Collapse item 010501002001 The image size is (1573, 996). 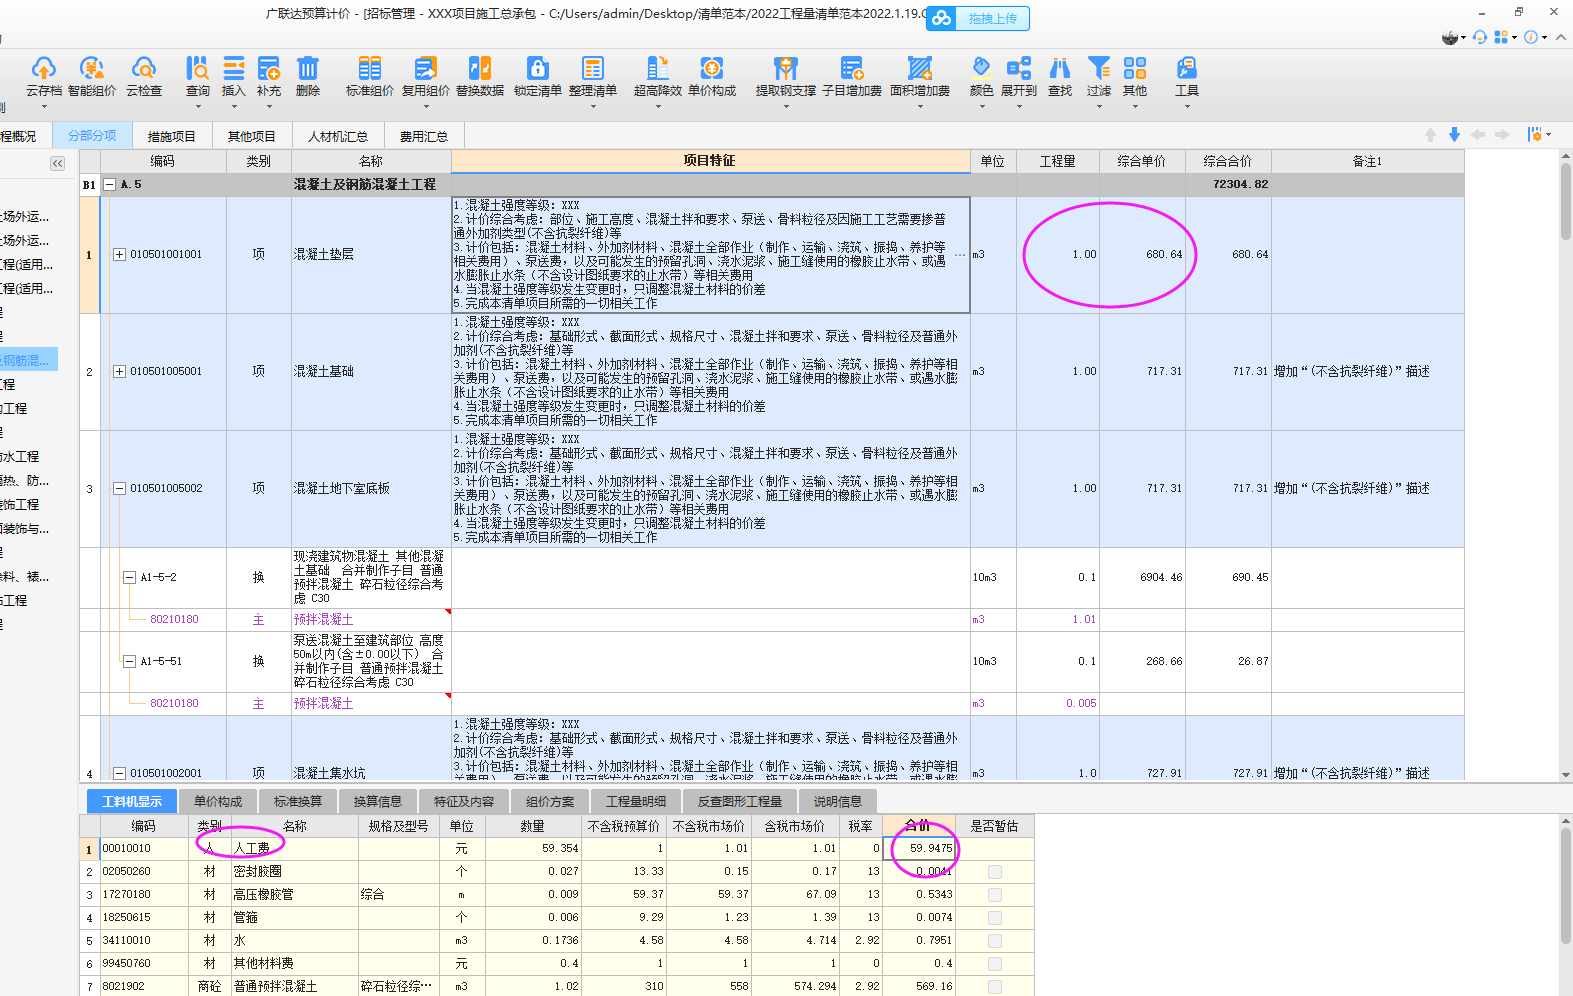coord(120,773)
